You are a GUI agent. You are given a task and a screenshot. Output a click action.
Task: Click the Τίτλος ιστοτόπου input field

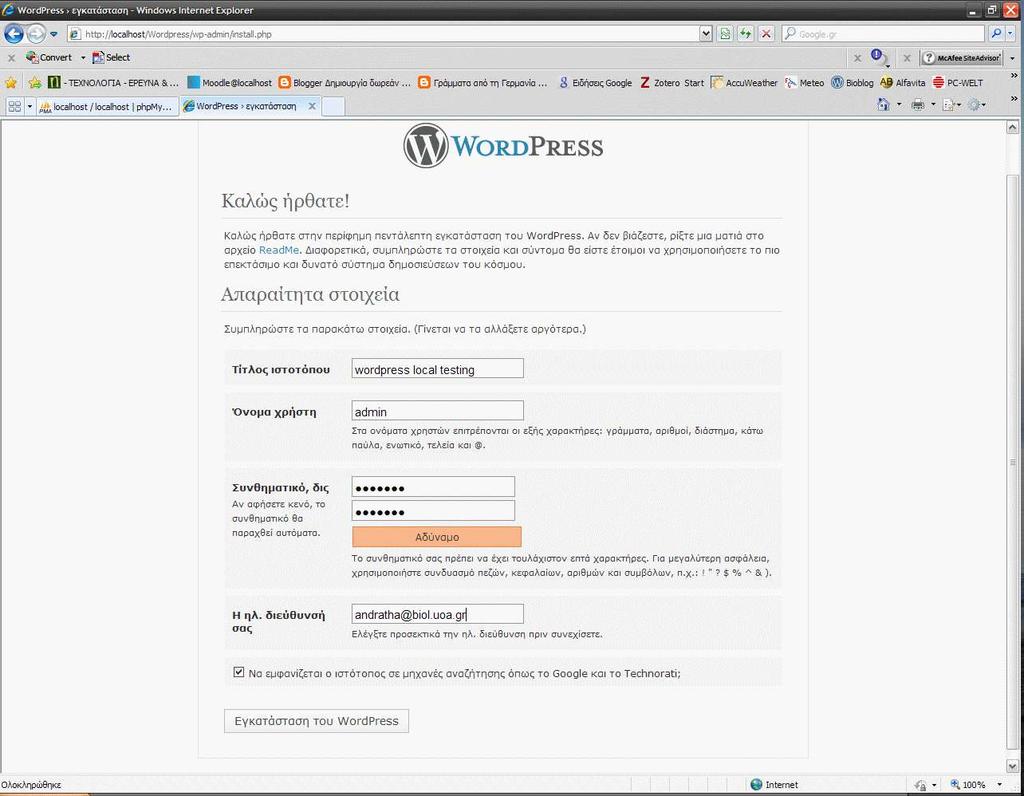438,368
